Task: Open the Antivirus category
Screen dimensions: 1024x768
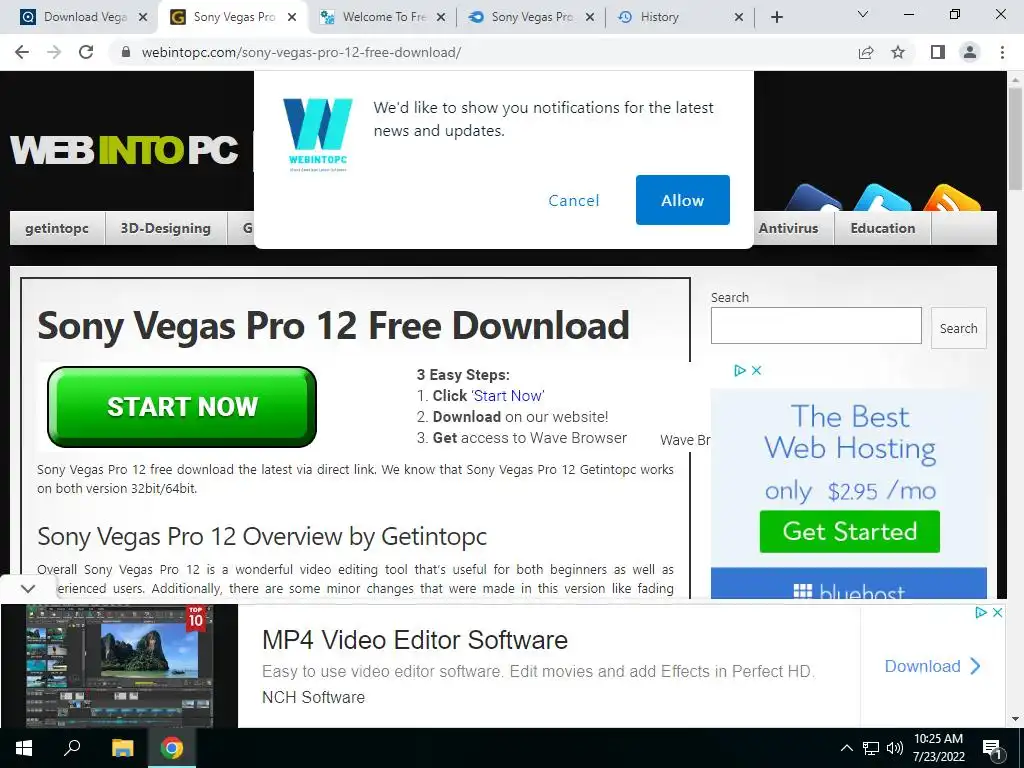Action: click(788, 228)
